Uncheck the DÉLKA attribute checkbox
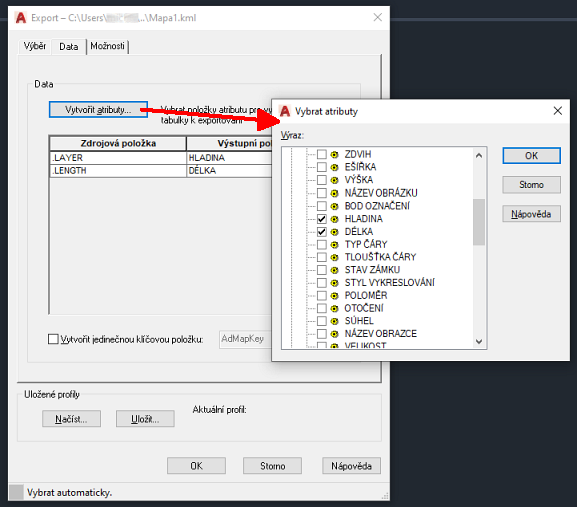Viewport: 577px width, 507px height. 322,232
